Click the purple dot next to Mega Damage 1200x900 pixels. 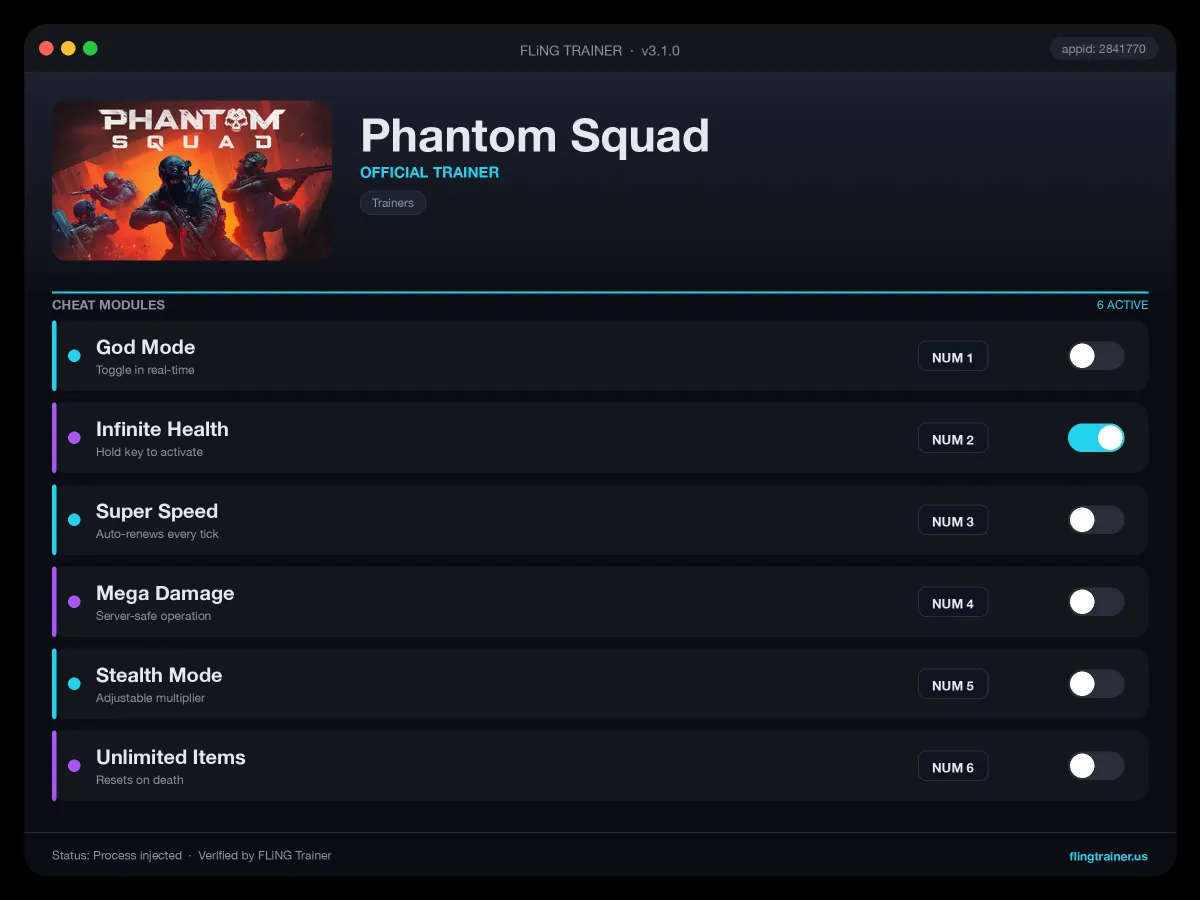point(74,602)
